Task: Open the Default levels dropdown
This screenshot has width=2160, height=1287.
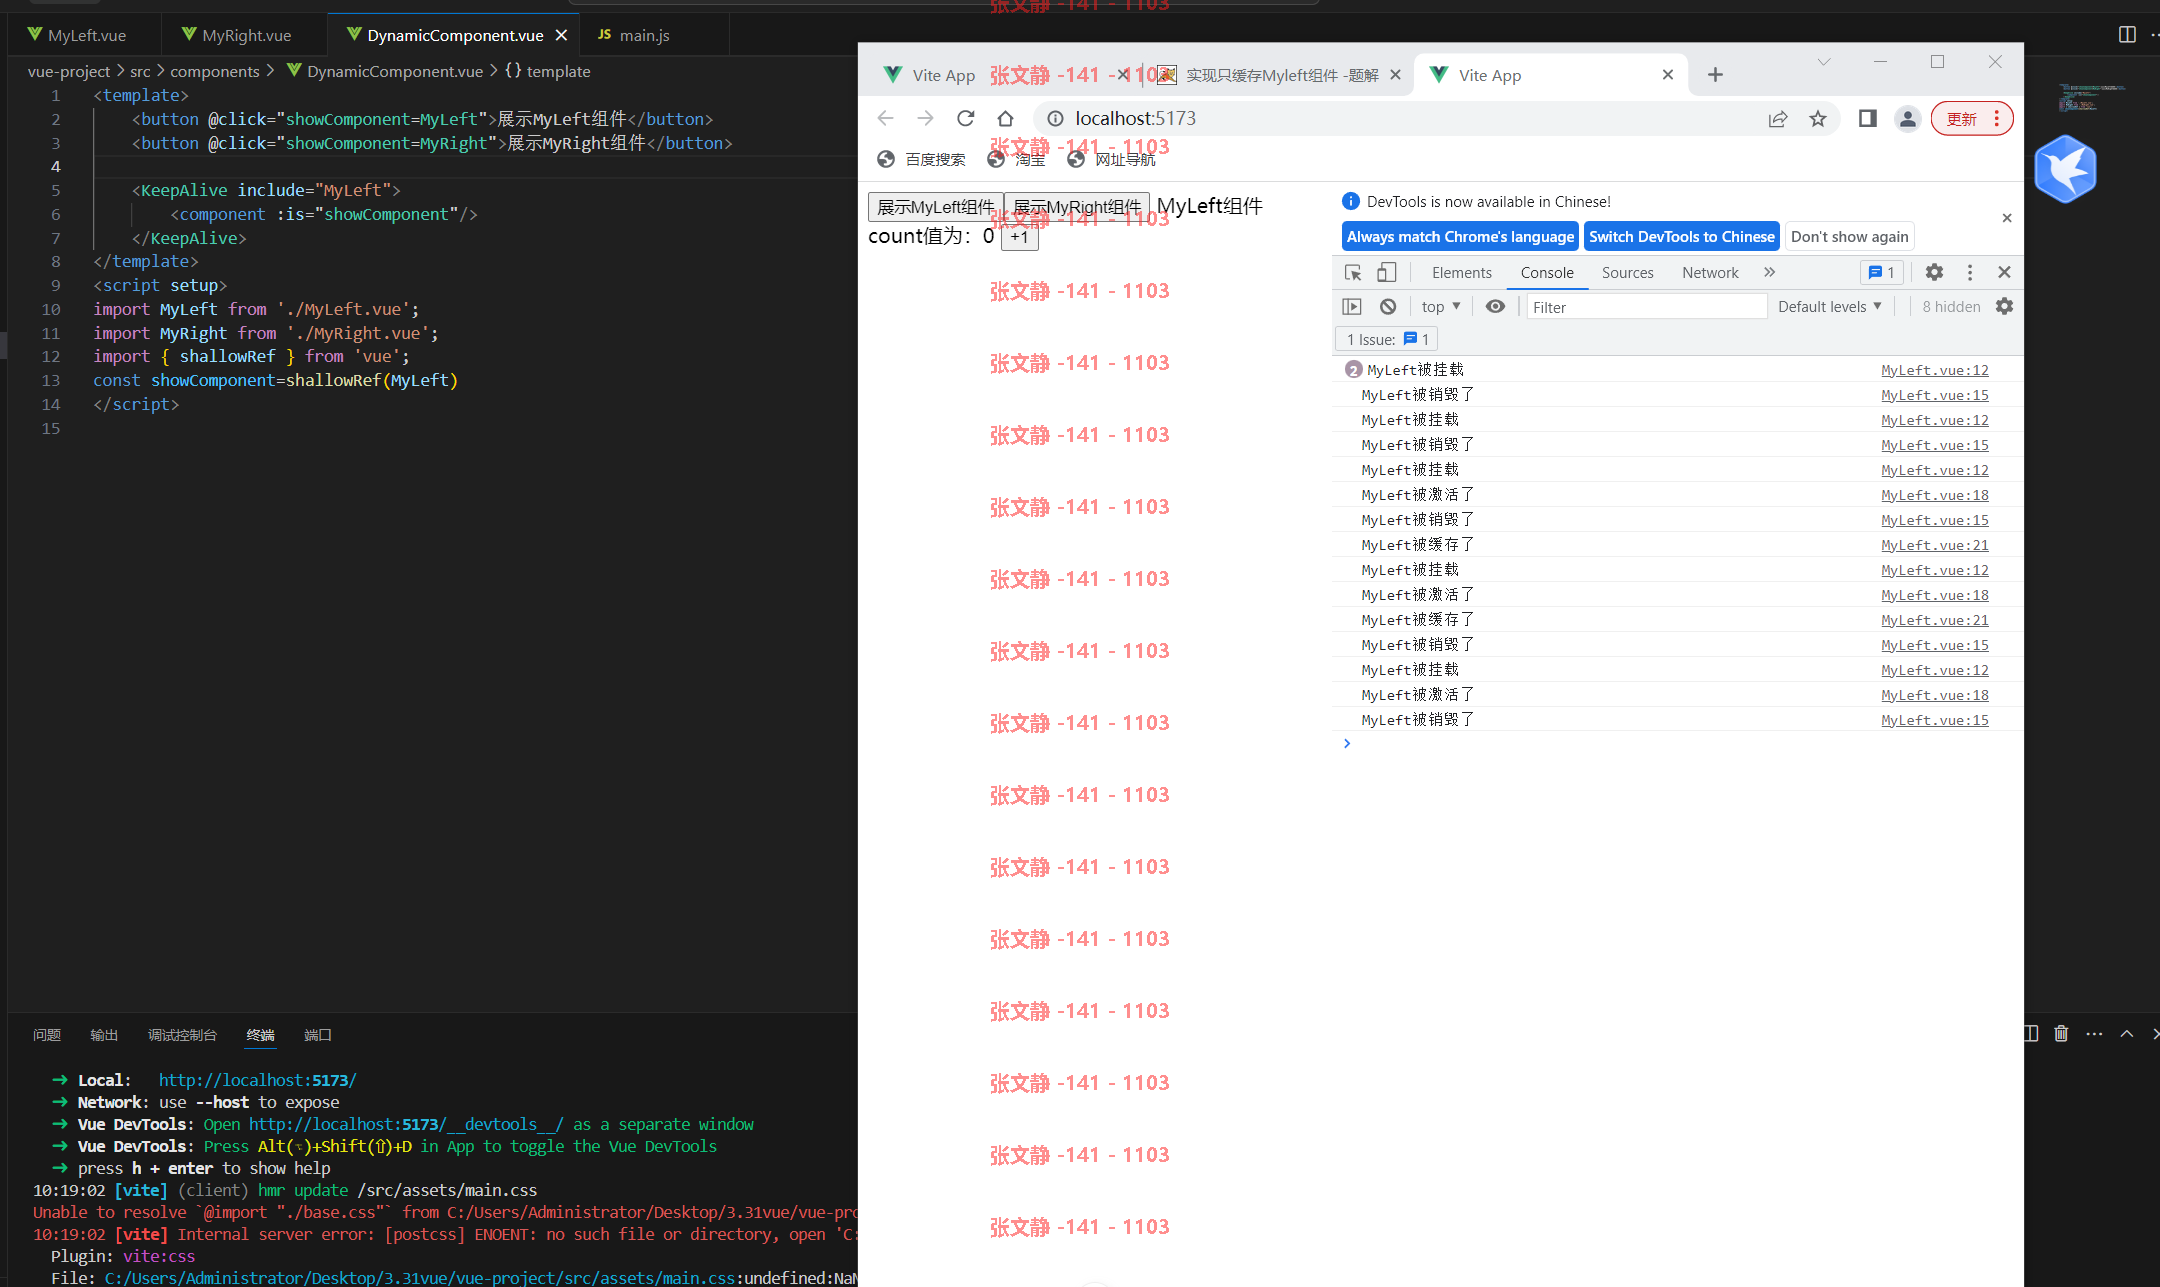Action: (1830, 307)
